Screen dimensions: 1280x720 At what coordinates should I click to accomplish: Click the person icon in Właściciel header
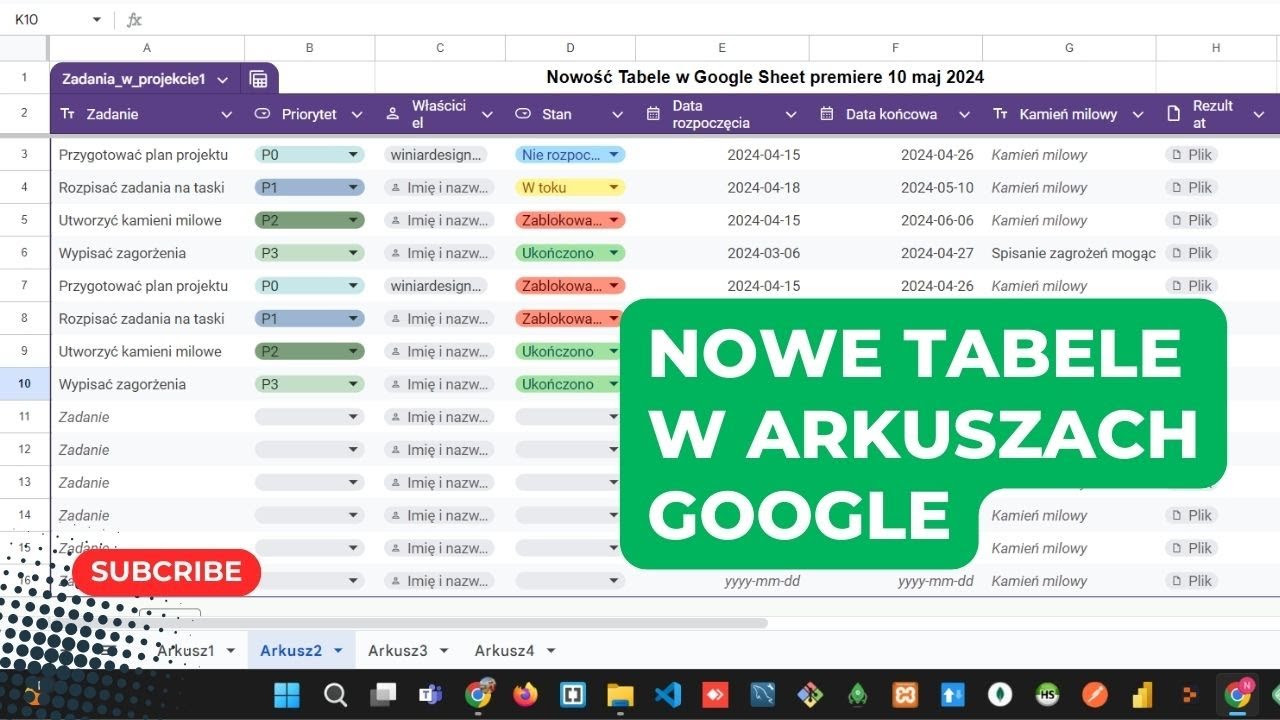coord(393,114)
